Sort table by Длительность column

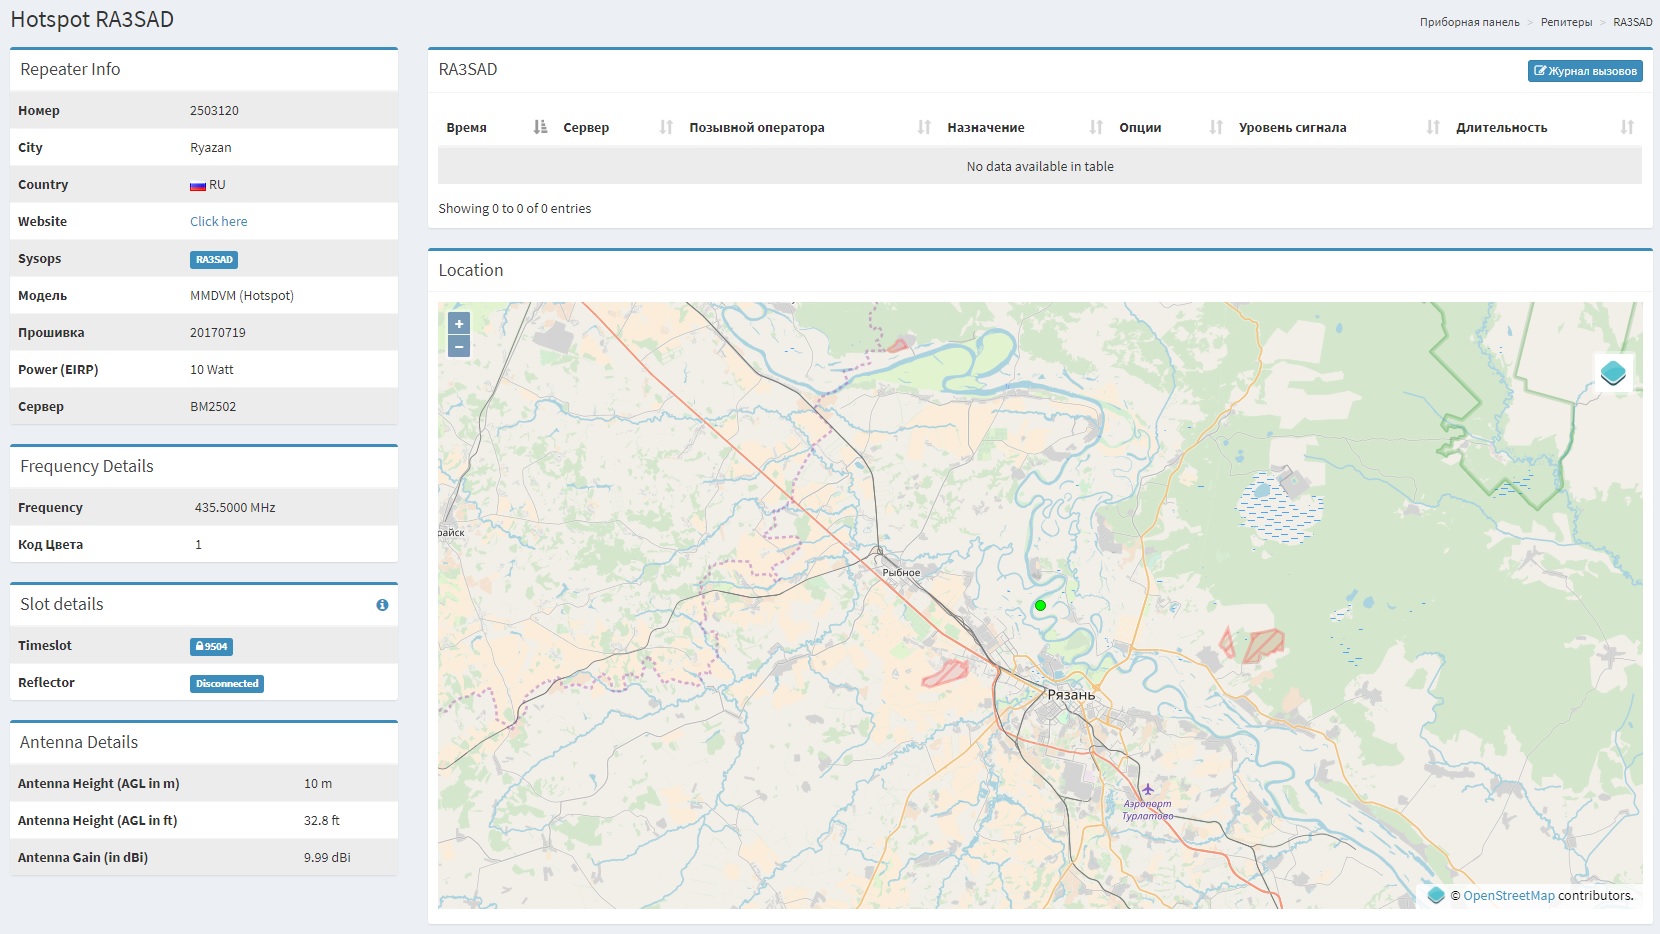[x=1544, y=127]
